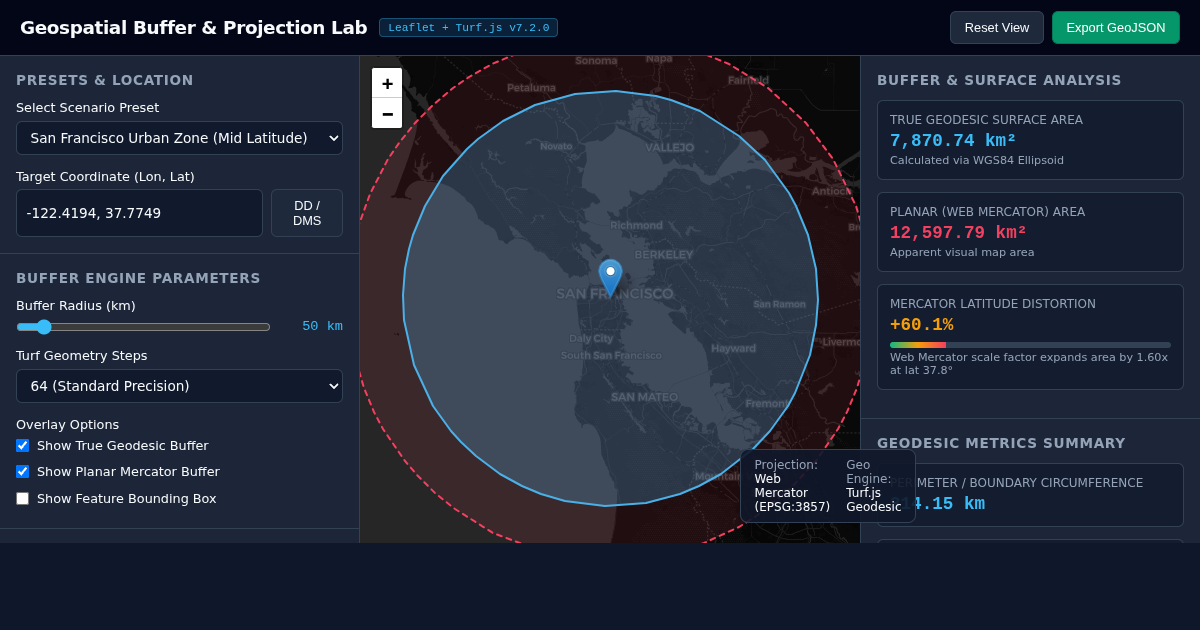Click the Hayward map label
The height and width of the screenshot is (630, 1200).
(x=733, y=348)
